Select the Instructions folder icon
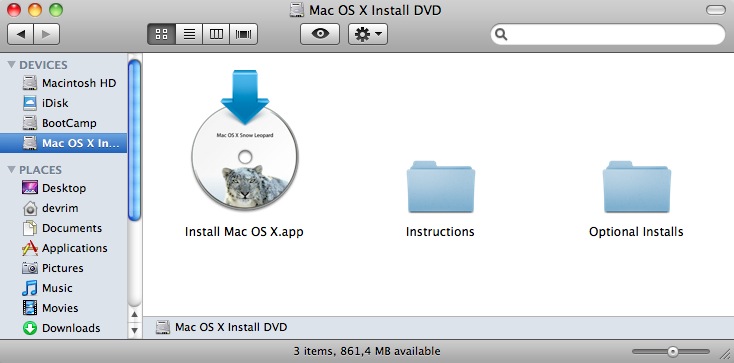This screenshot has width=734, height=363. tap(441, 186)
